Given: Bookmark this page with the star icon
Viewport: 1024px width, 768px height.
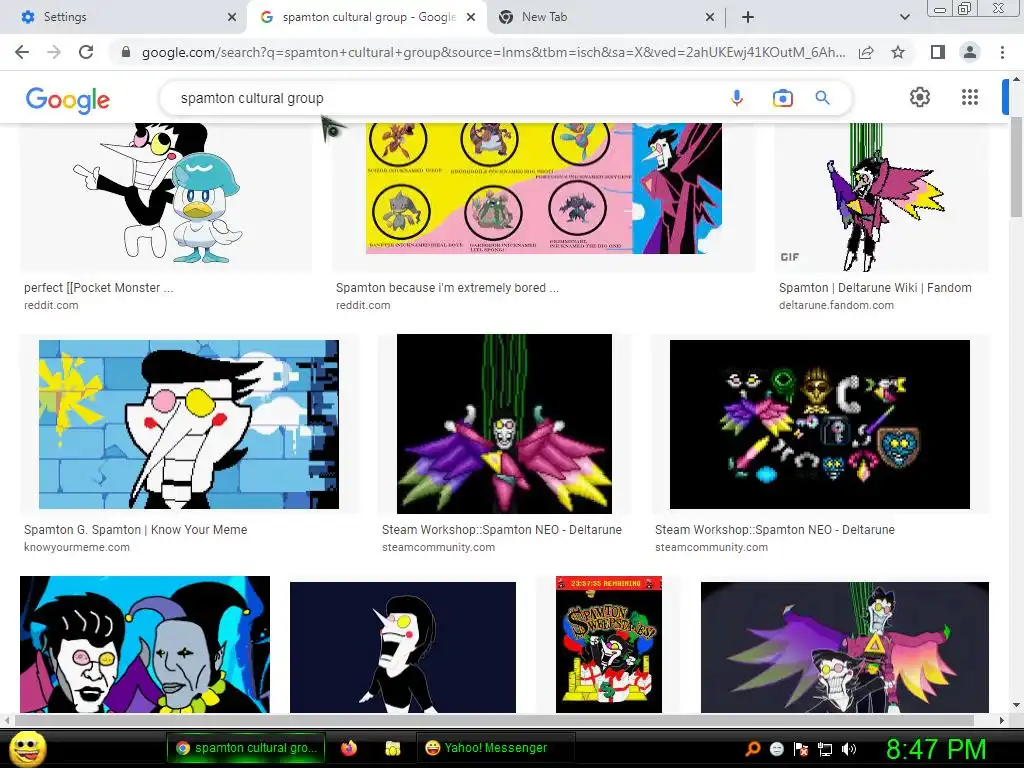Looking at the screenshot, I should tap(898, 52).
